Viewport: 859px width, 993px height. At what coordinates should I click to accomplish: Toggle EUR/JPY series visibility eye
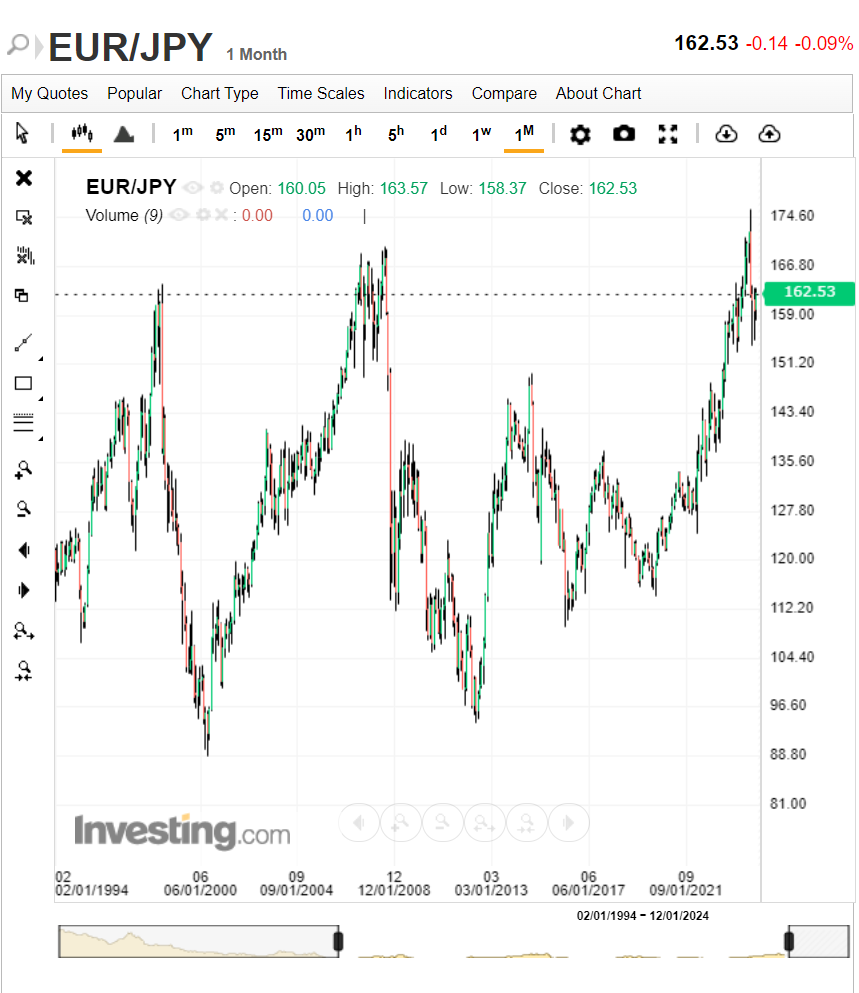[193, 187]
